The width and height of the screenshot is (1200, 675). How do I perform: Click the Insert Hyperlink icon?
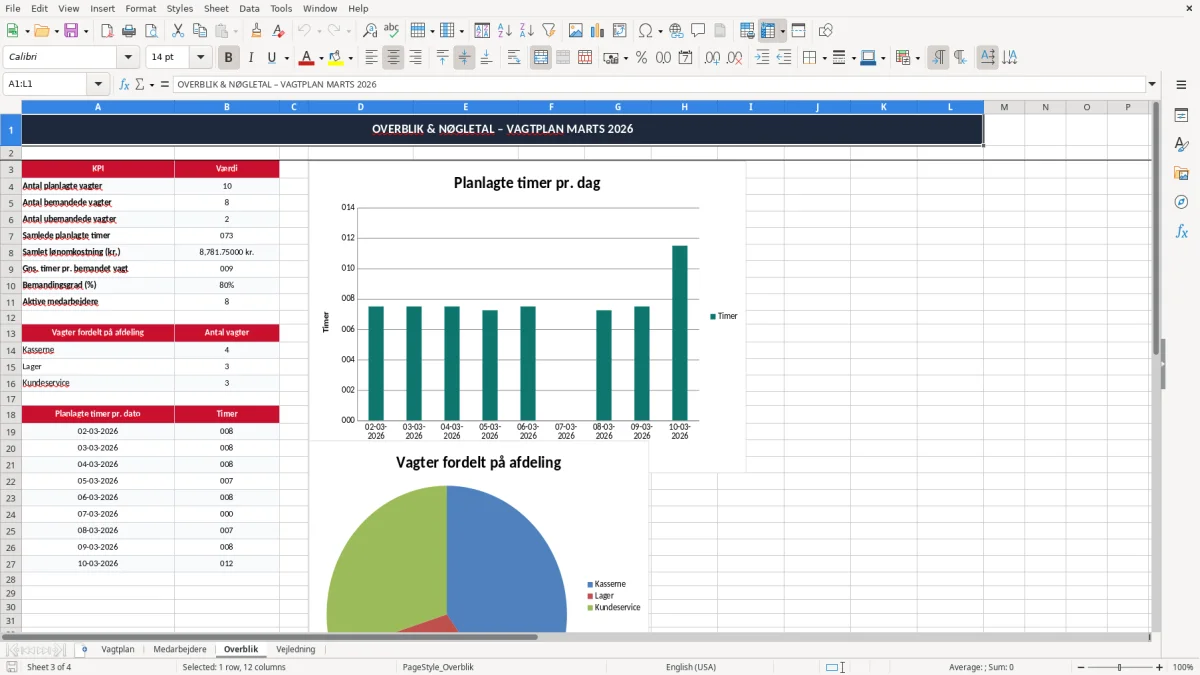pyautogui.click(x=676, y=31)
